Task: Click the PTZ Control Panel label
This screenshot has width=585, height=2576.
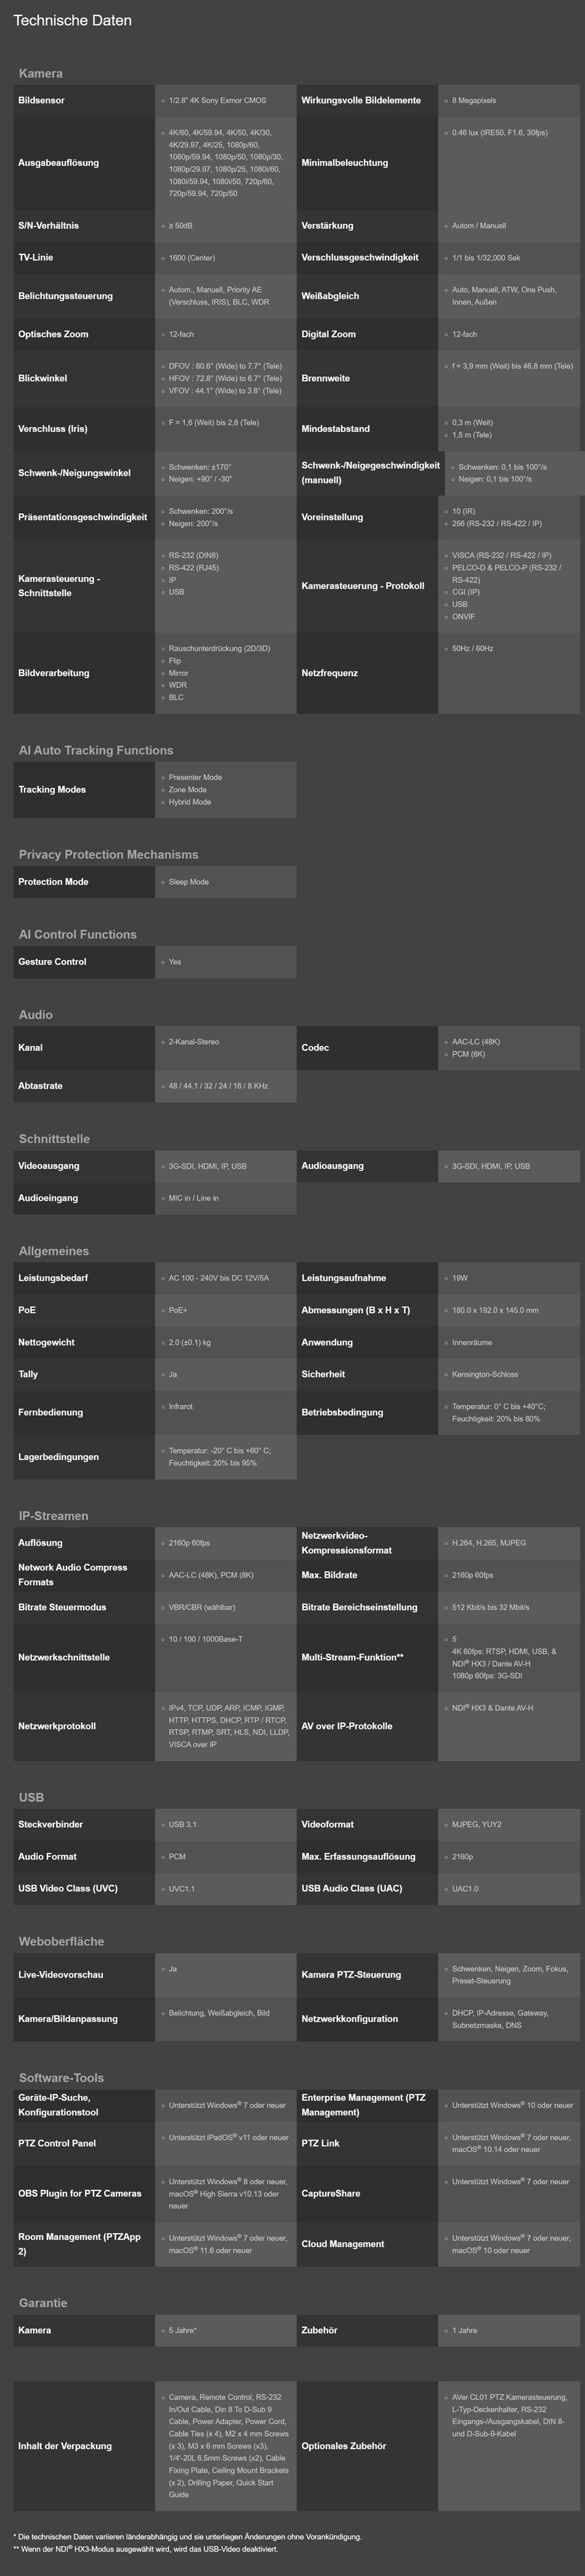Action: 57,2143
